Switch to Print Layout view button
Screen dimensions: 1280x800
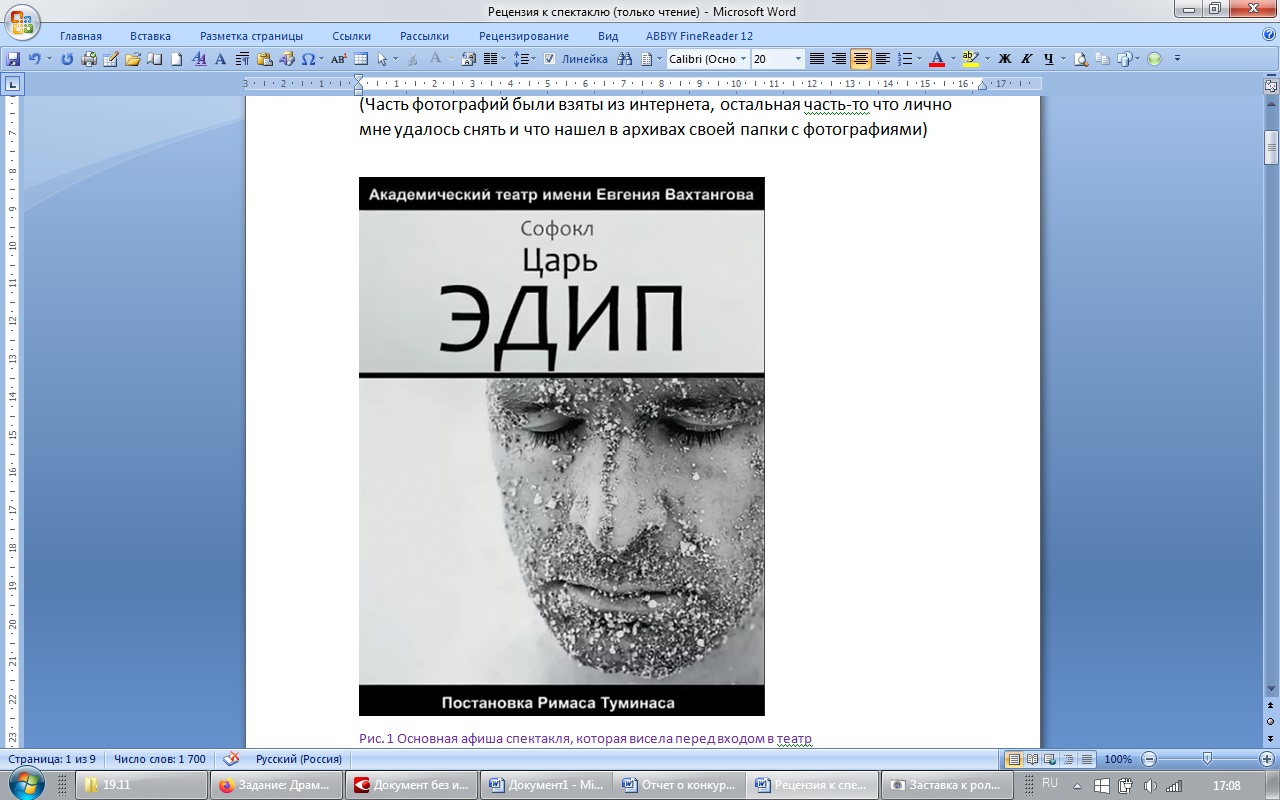point(1014,759)
